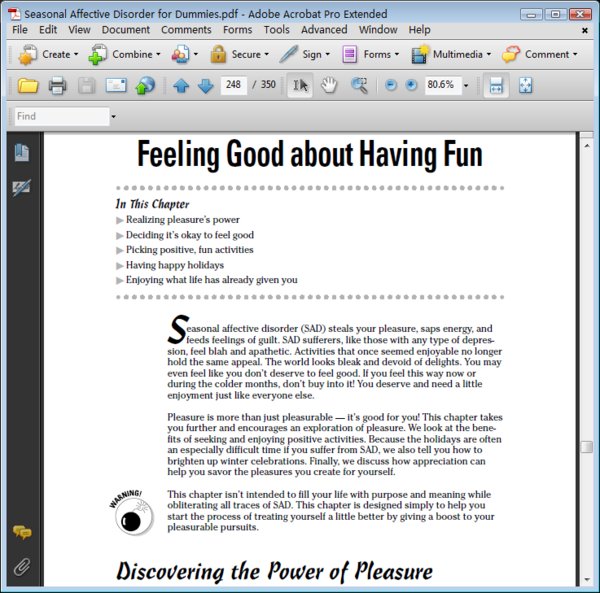
Task: Open the zoom percentage dropdown
Action: (466, 85)
